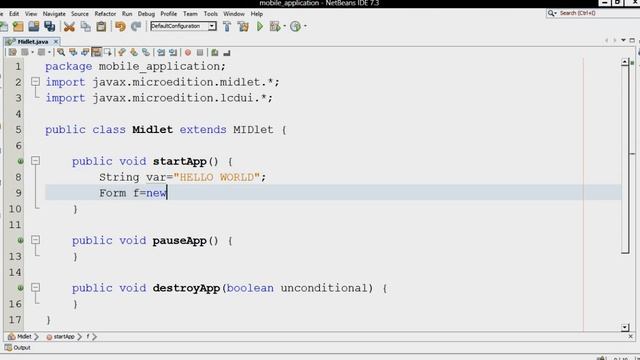
Task: Open editor tabs list dropdown arrow
Action: (623, 40)
